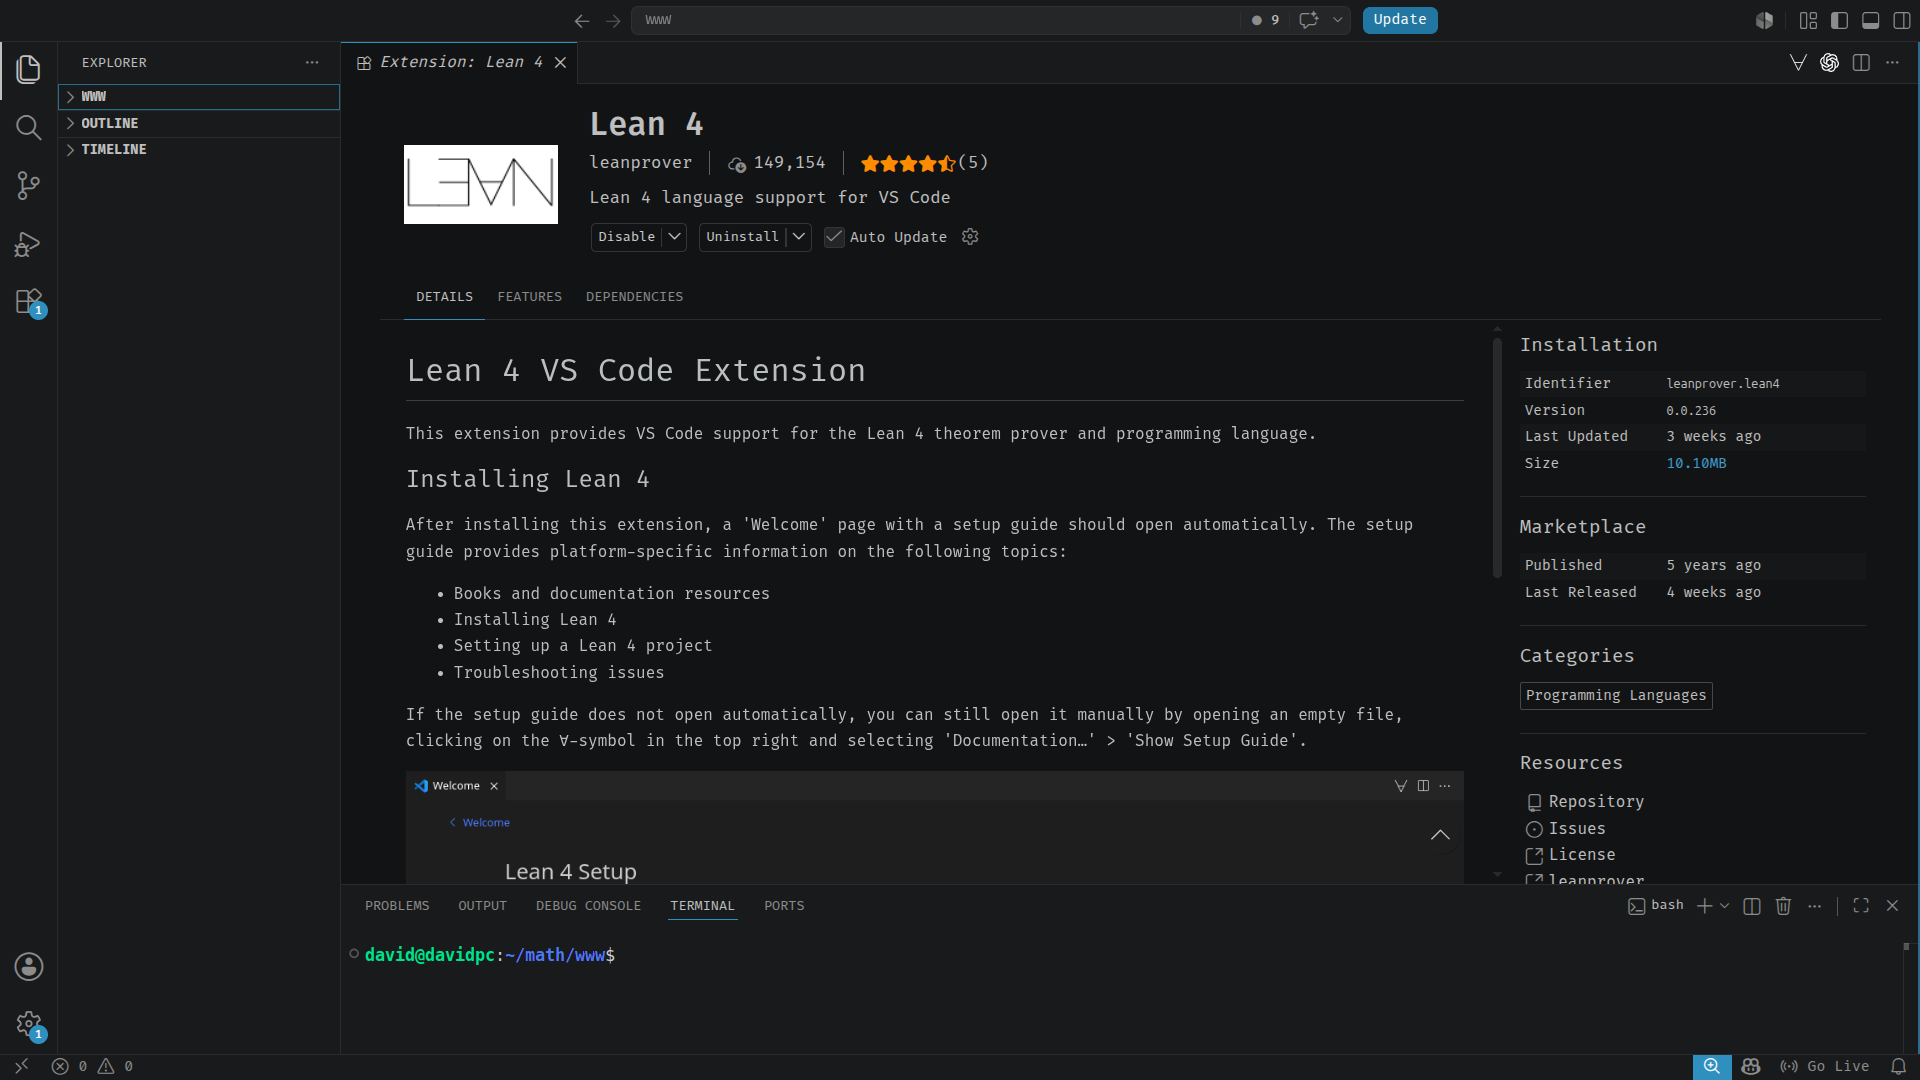Select the bash terminal entry
Image resolution: width=1920 pixels, height=1080 pixels.
[1656, 906]
